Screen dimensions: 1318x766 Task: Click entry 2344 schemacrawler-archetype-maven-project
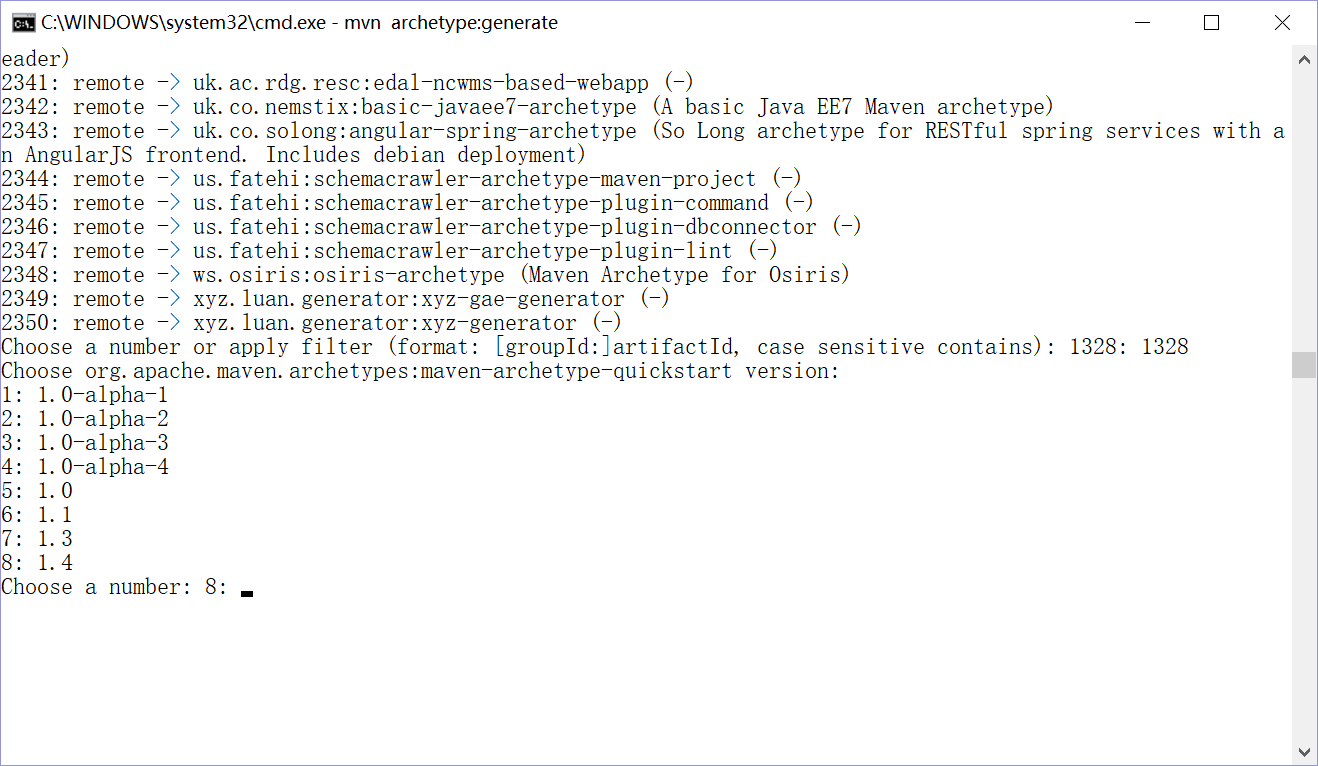401,179
